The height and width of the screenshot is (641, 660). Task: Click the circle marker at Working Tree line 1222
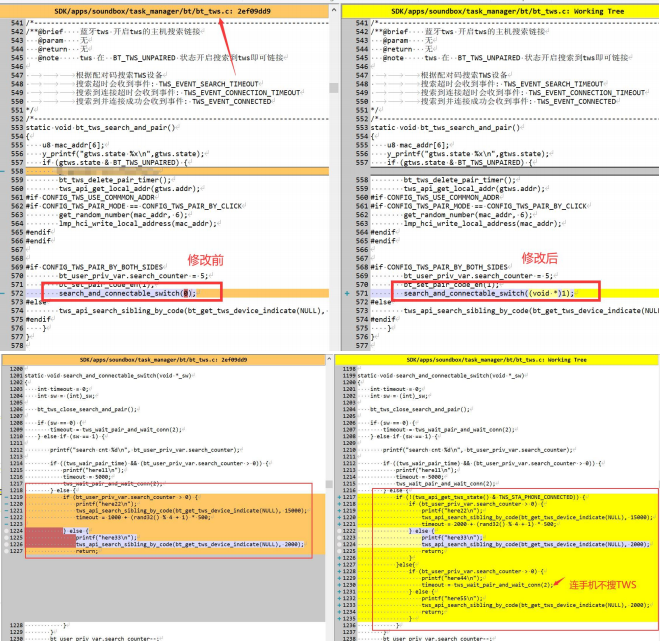pos(339,531)
